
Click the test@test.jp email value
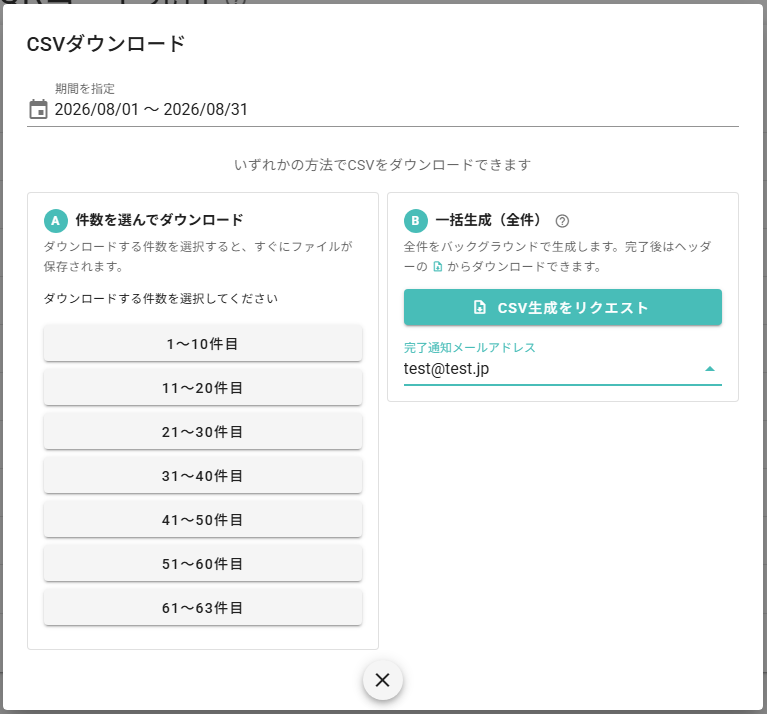click(446, 369)
